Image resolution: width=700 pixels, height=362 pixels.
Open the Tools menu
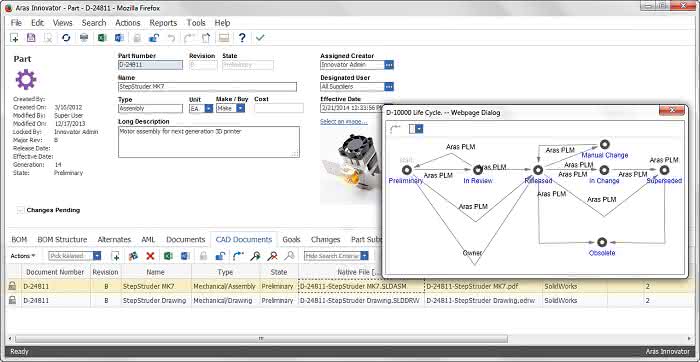196,23
